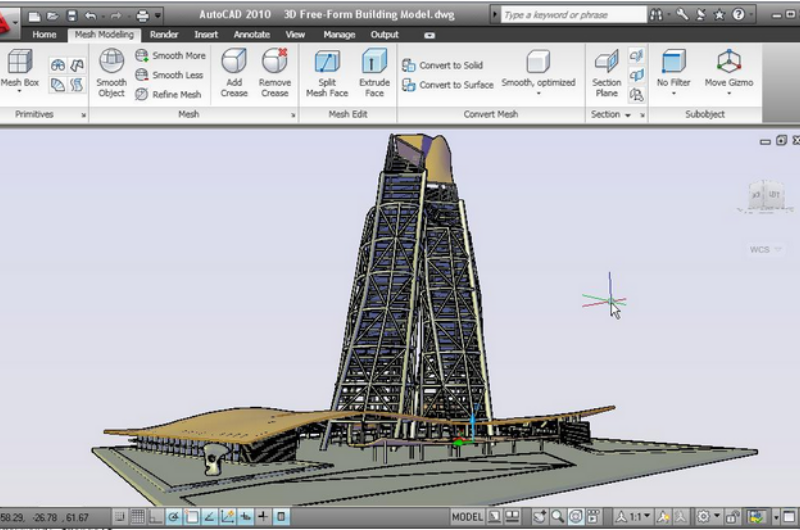The image size is (800, 530).
Task: Click the binoculars search icon
Action: click(x=656, y=15)
